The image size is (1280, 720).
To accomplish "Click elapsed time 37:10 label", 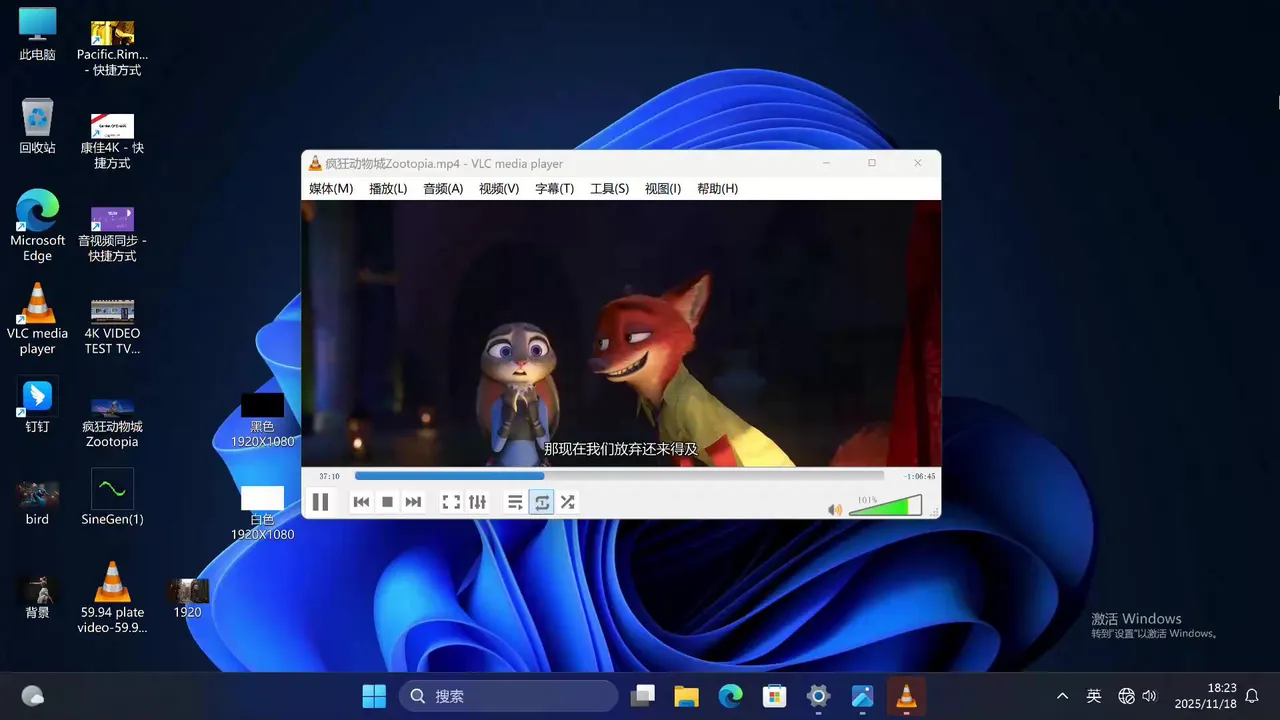I will 329,476.
